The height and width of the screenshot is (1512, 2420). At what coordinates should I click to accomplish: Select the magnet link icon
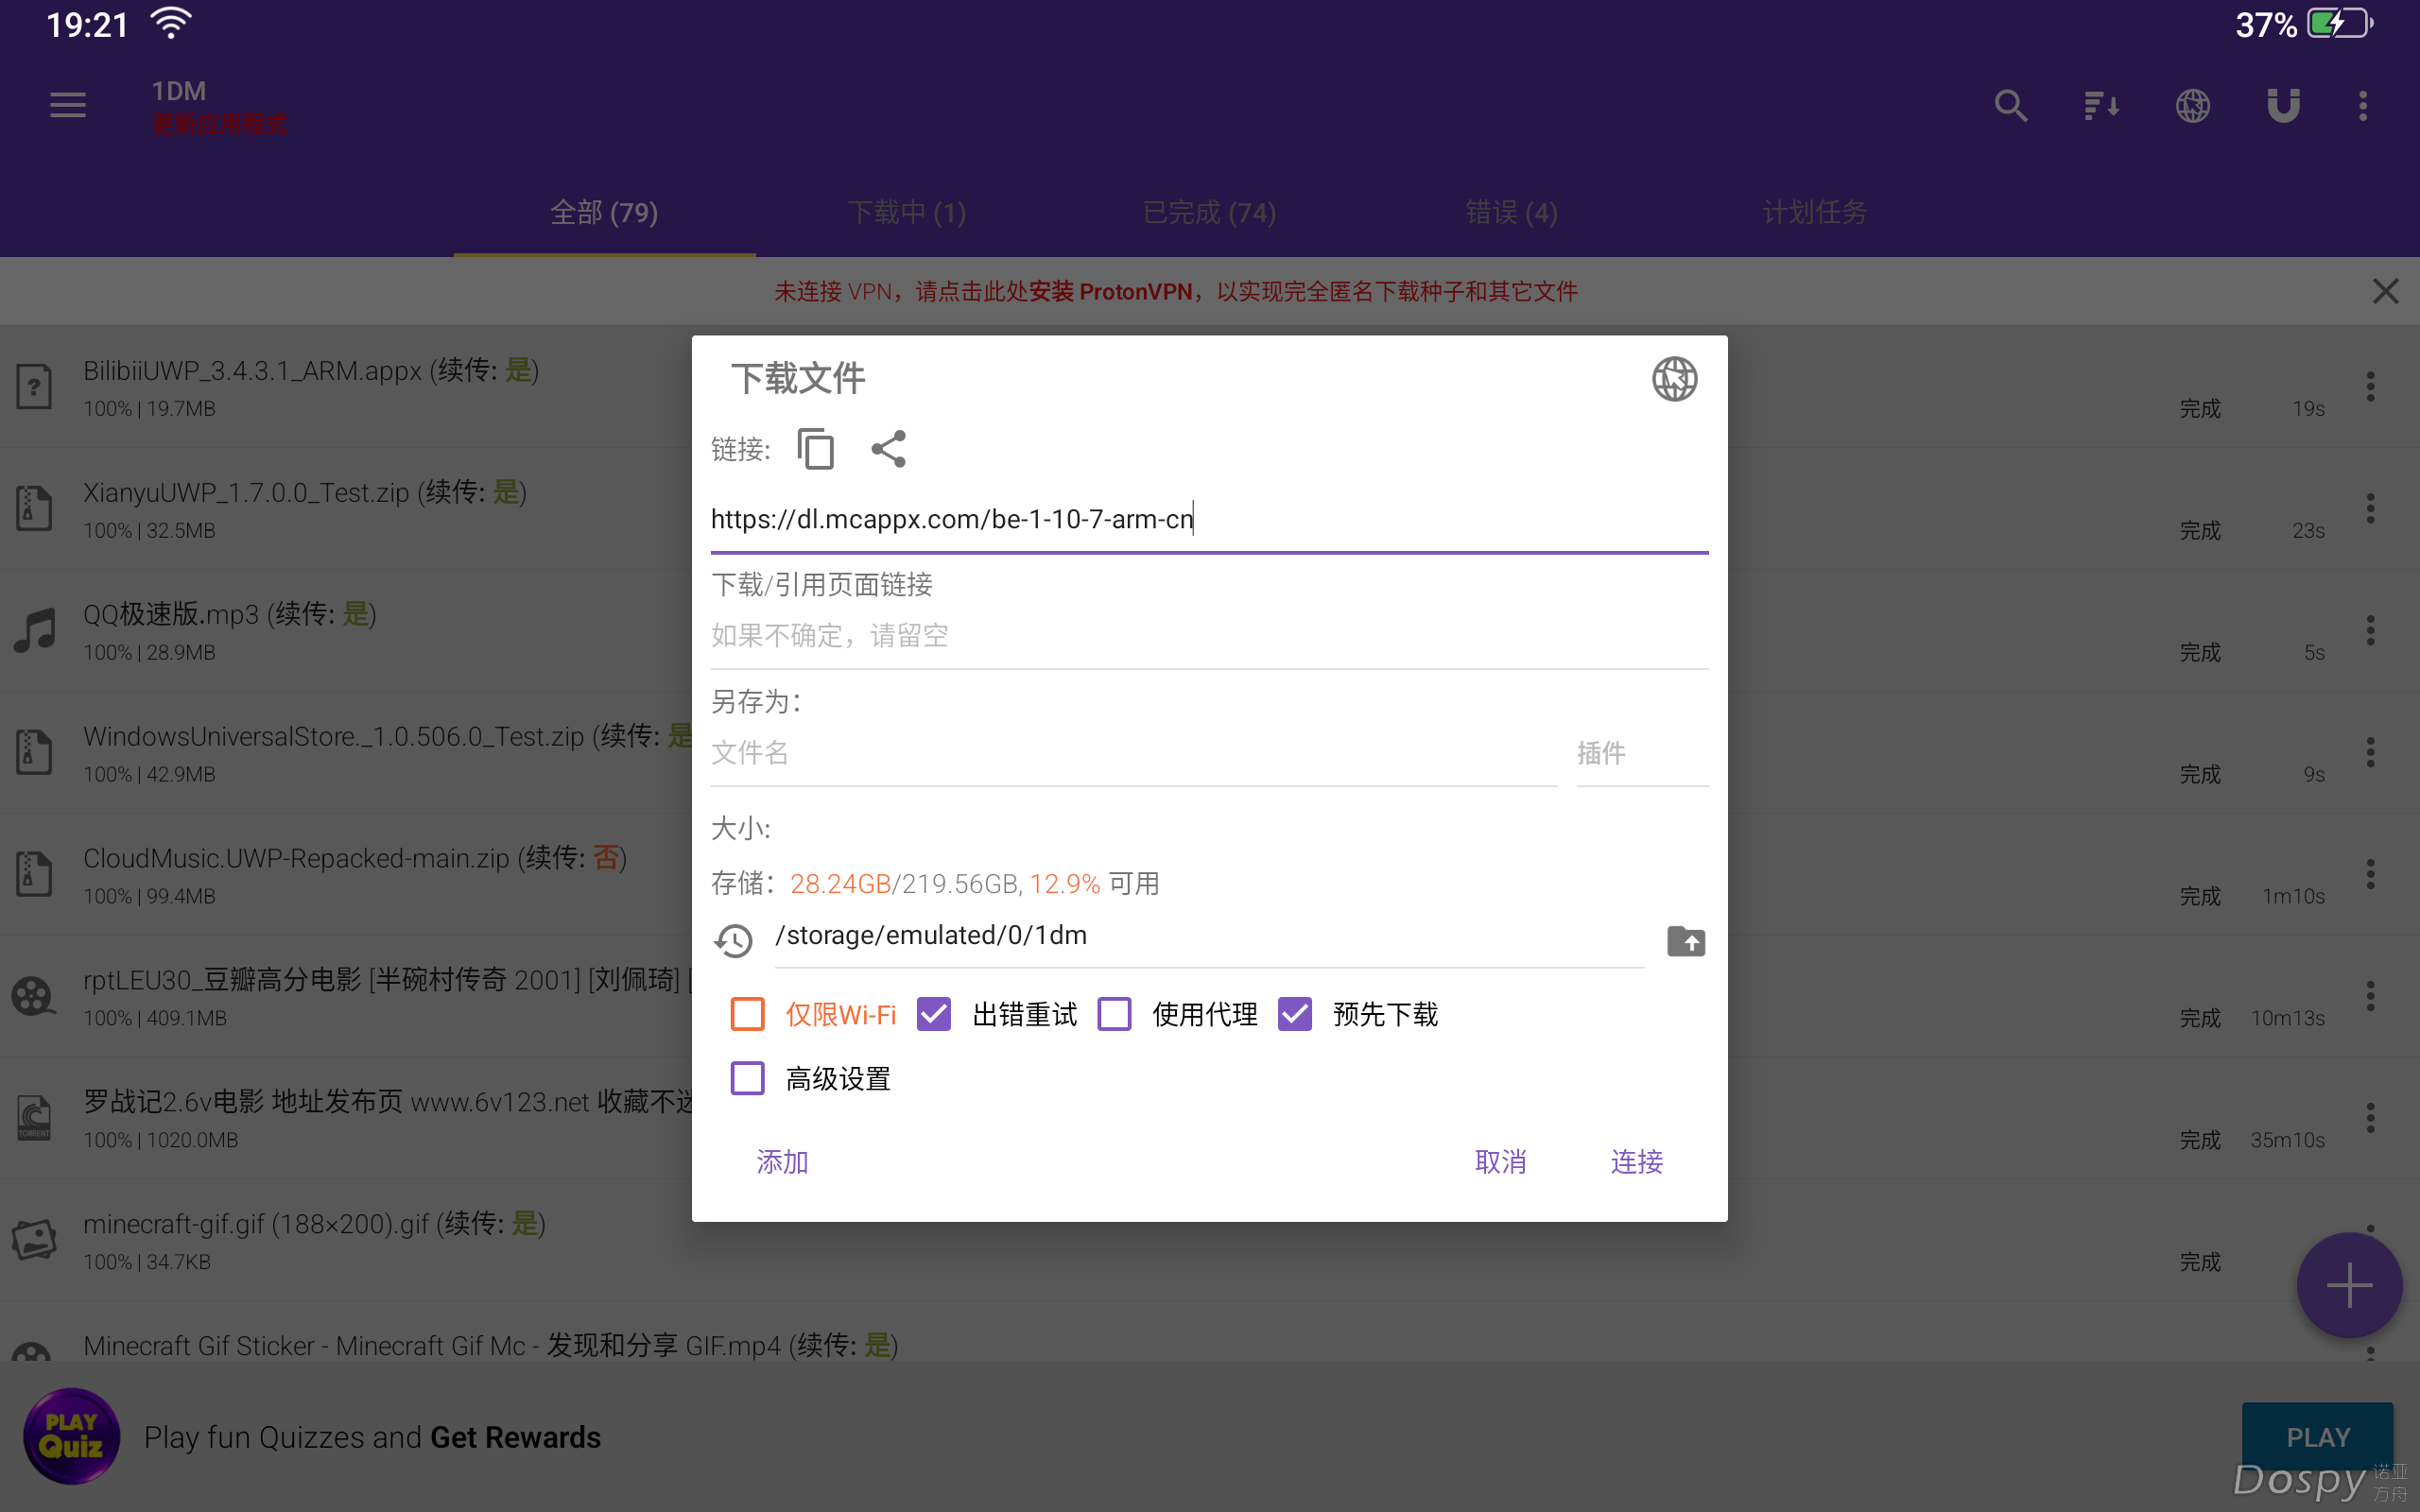(2283, 105)
